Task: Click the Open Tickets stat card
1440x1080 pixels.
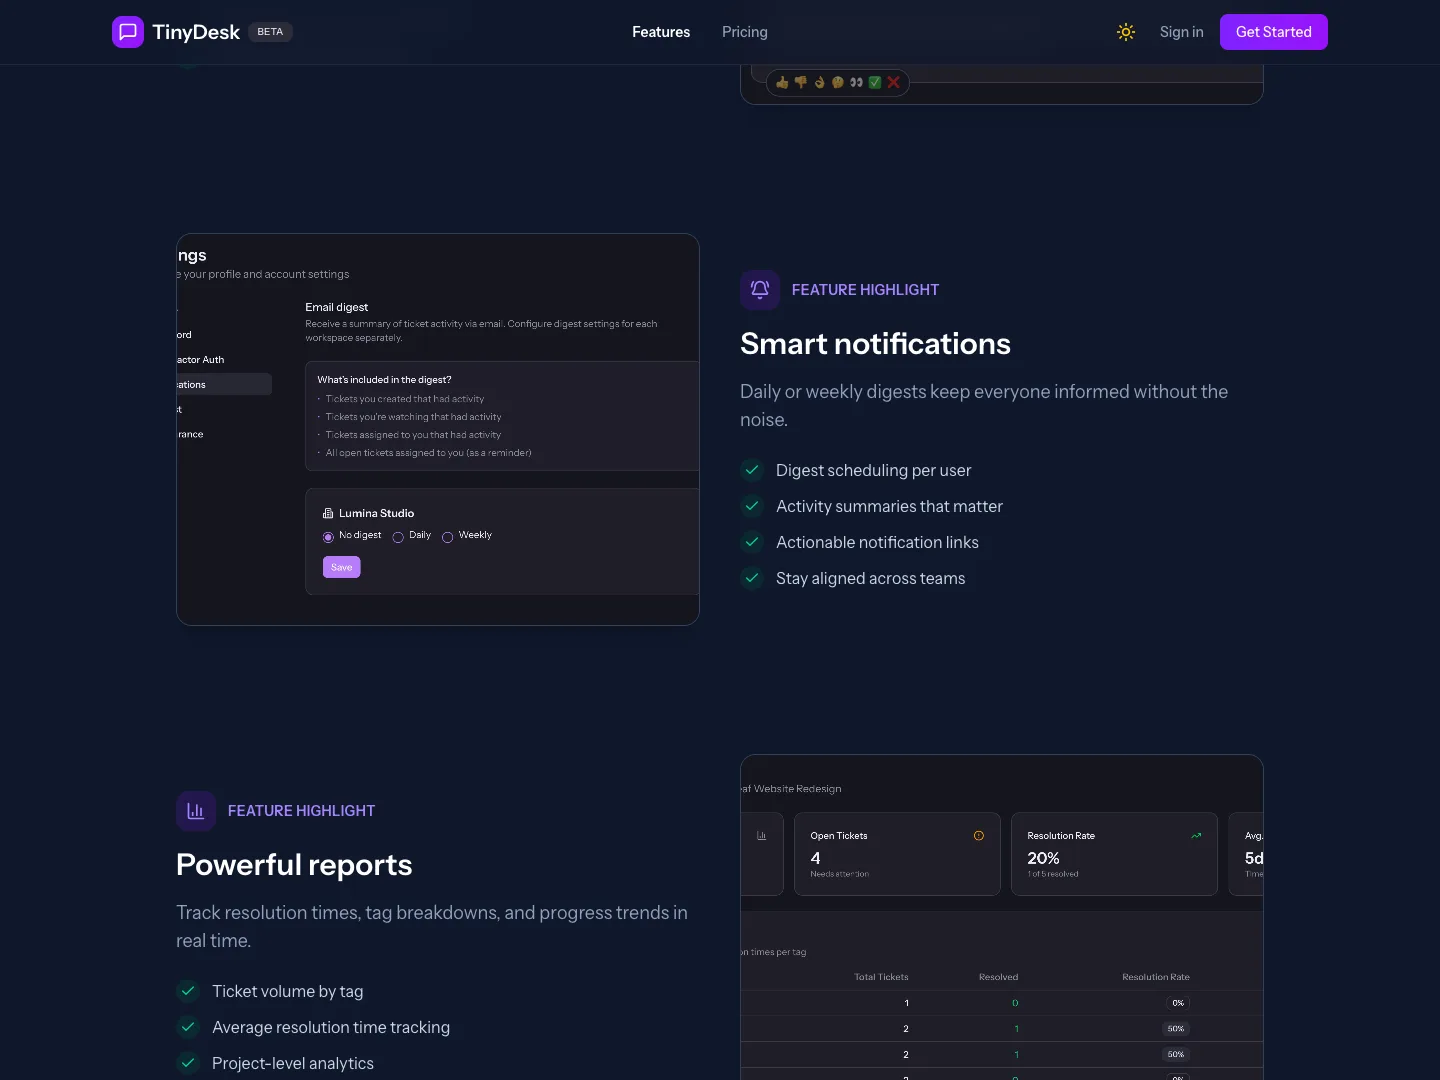Action: click(x=897, y=854)
